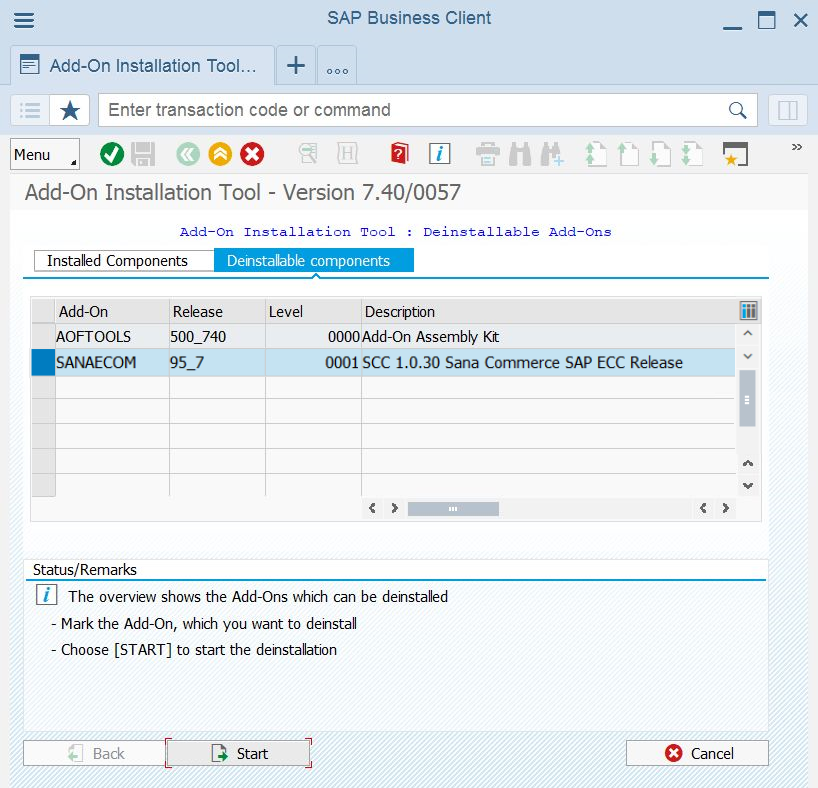
Task: Click the new window shortcut star icon
Action: pos(735,154)
